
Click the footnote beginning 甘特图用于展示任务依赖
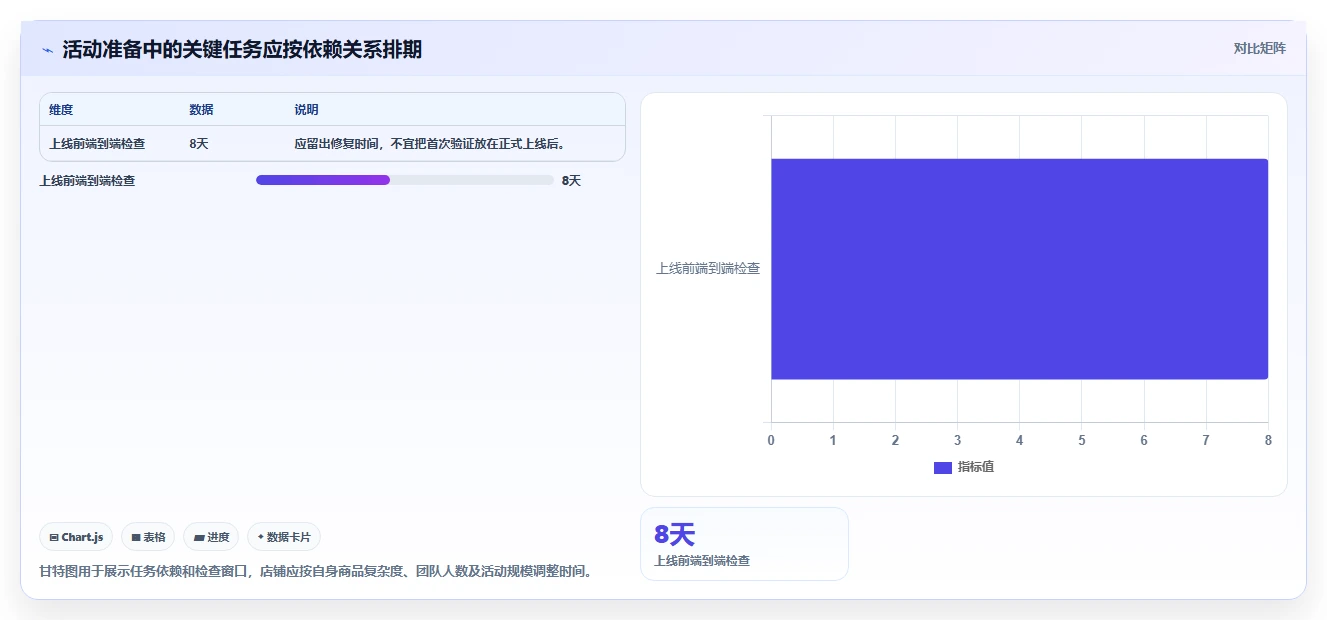[x=316, y=572]
